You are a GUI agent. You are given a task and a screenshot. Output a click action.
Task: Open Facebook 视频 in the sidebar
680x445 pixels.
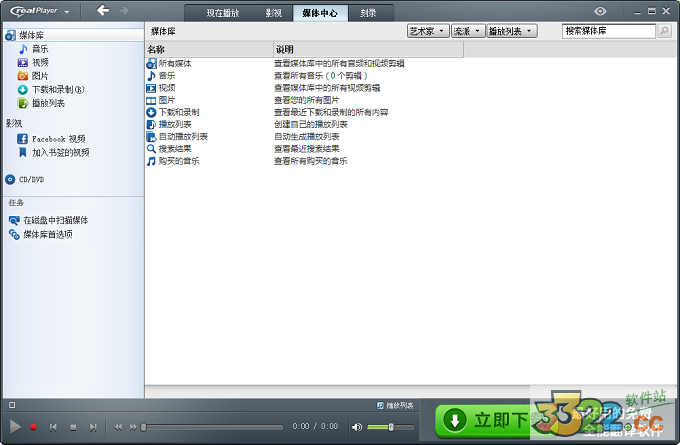[52, 139]
